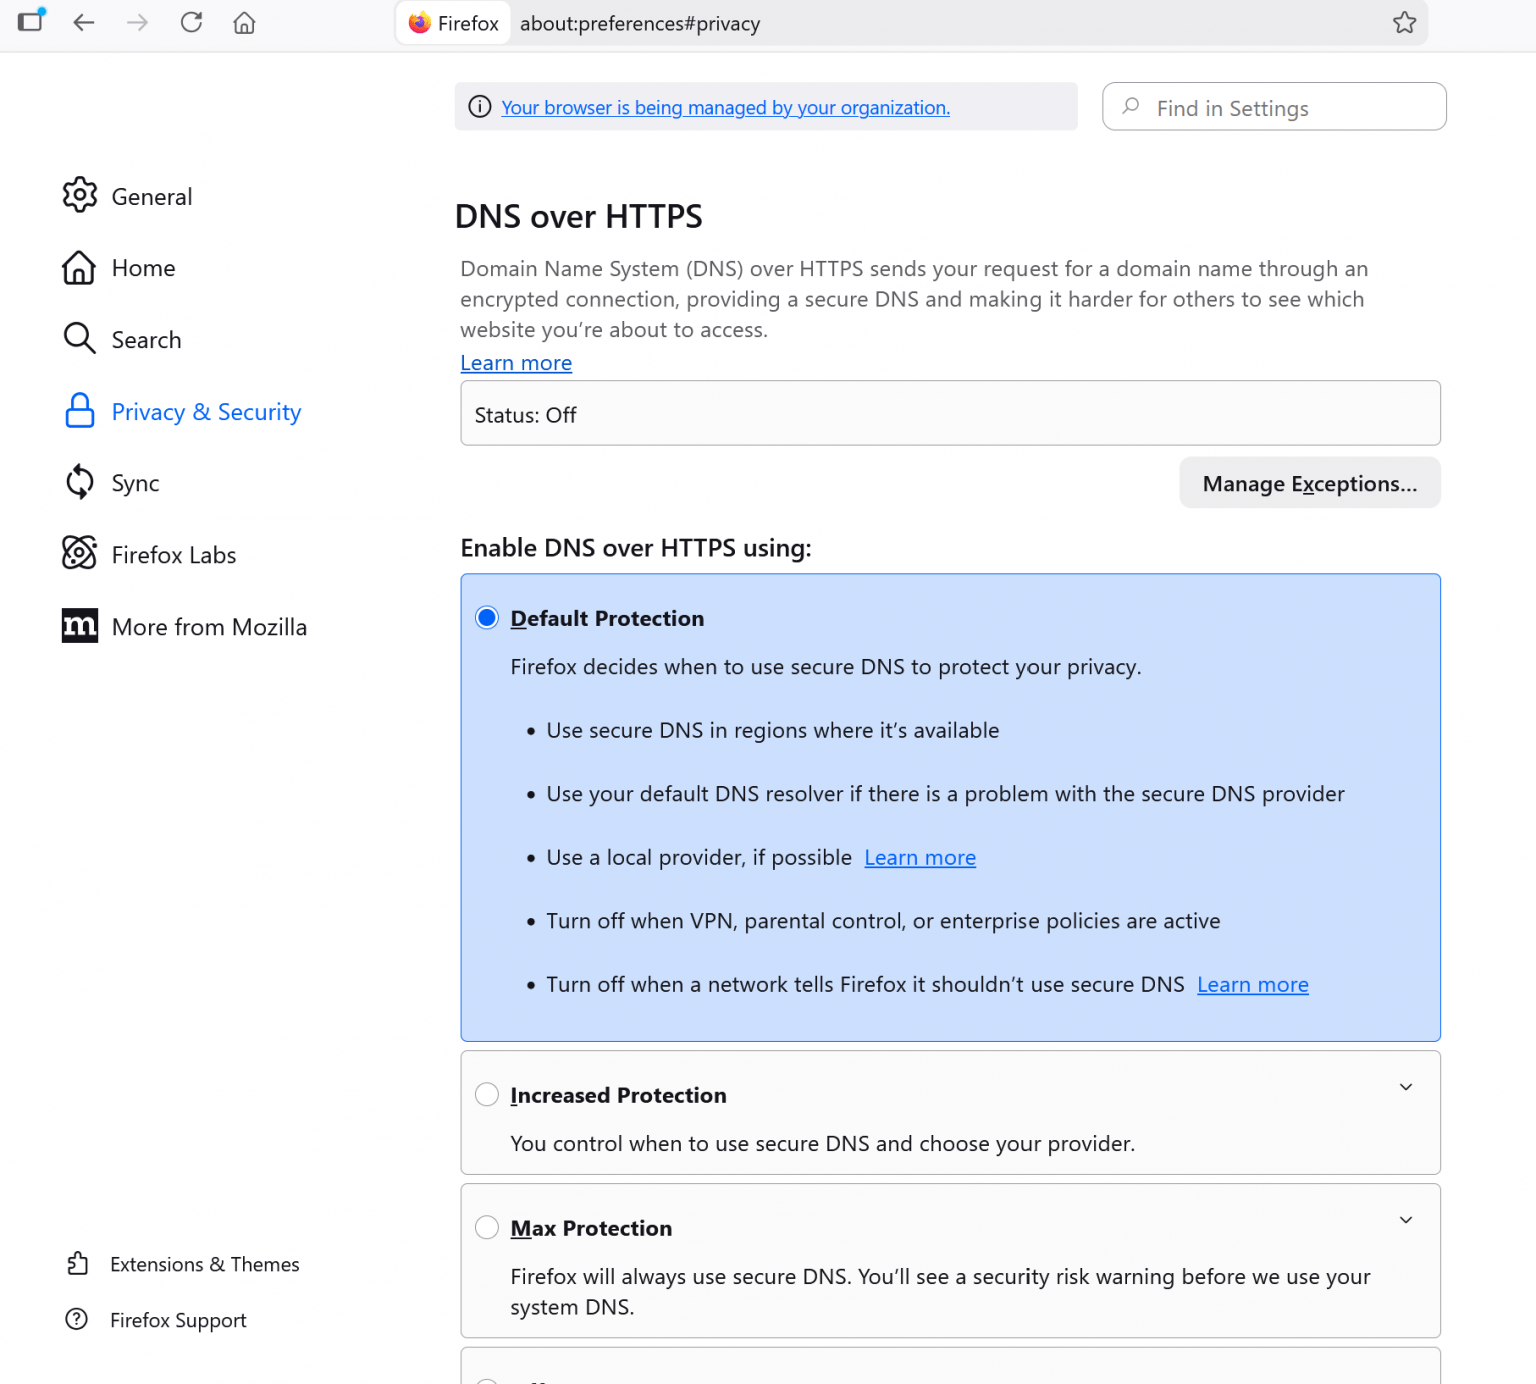Bookmark this page with the star
Image resolution: width=1536 pixels, height=1384 pixels.
(1404, 22)
